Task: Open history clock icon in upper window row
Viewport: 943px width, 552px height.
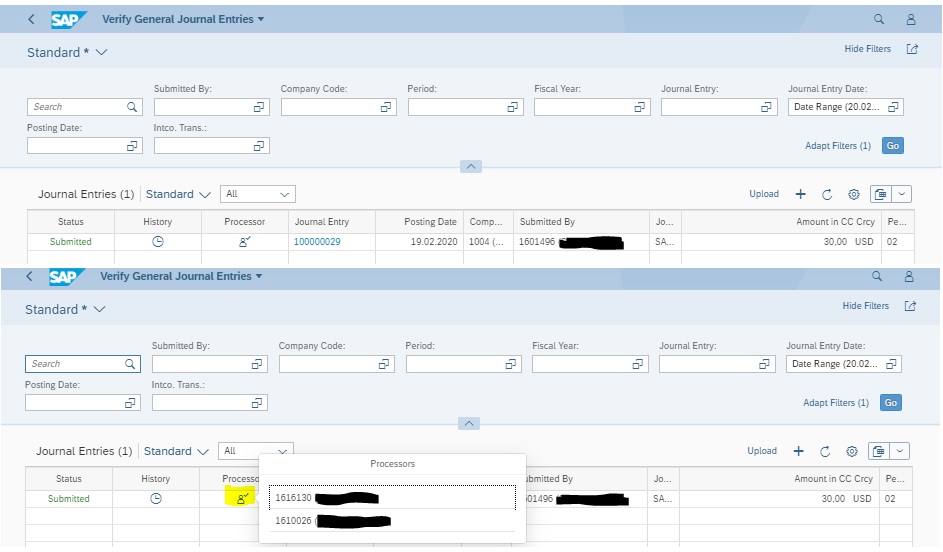Action: (158, 241)
